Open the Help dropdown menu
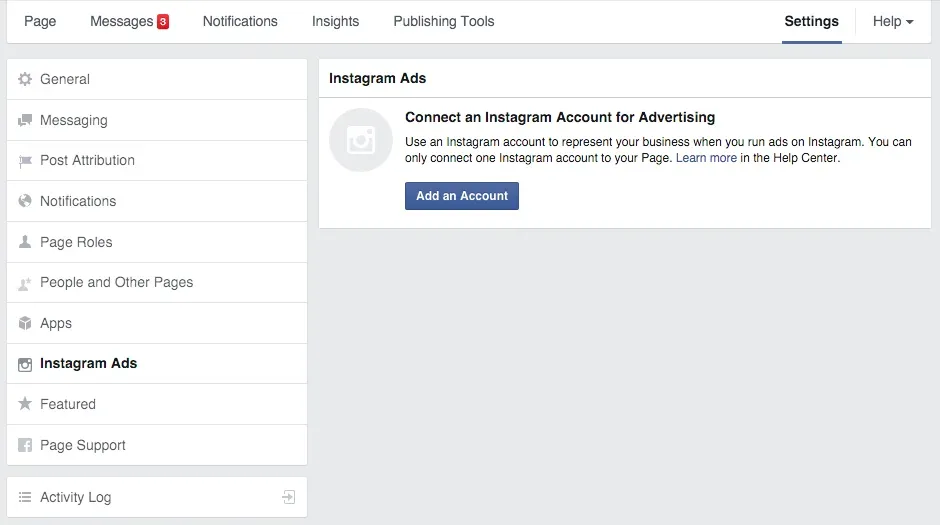Screen dimensions: 940x525 pyautogui.click(x=892, y=21)
